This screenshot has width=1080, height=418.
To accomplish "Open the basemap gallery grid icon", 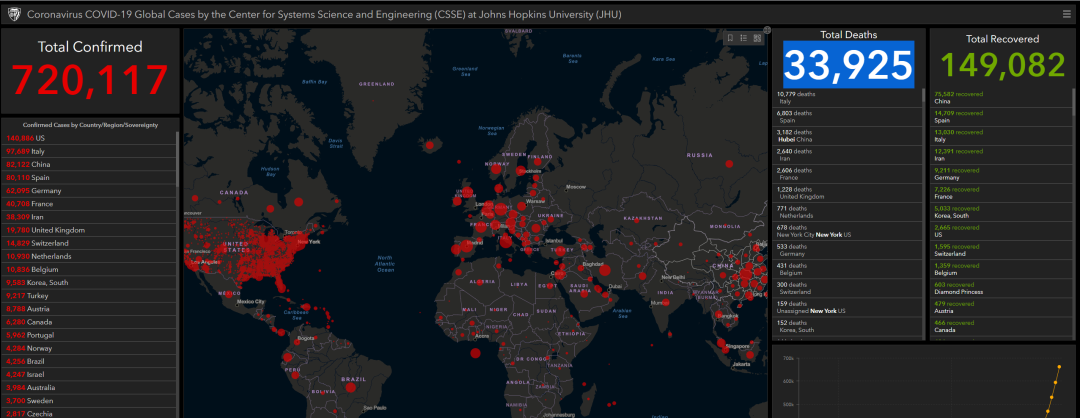I will pos(757,39).
